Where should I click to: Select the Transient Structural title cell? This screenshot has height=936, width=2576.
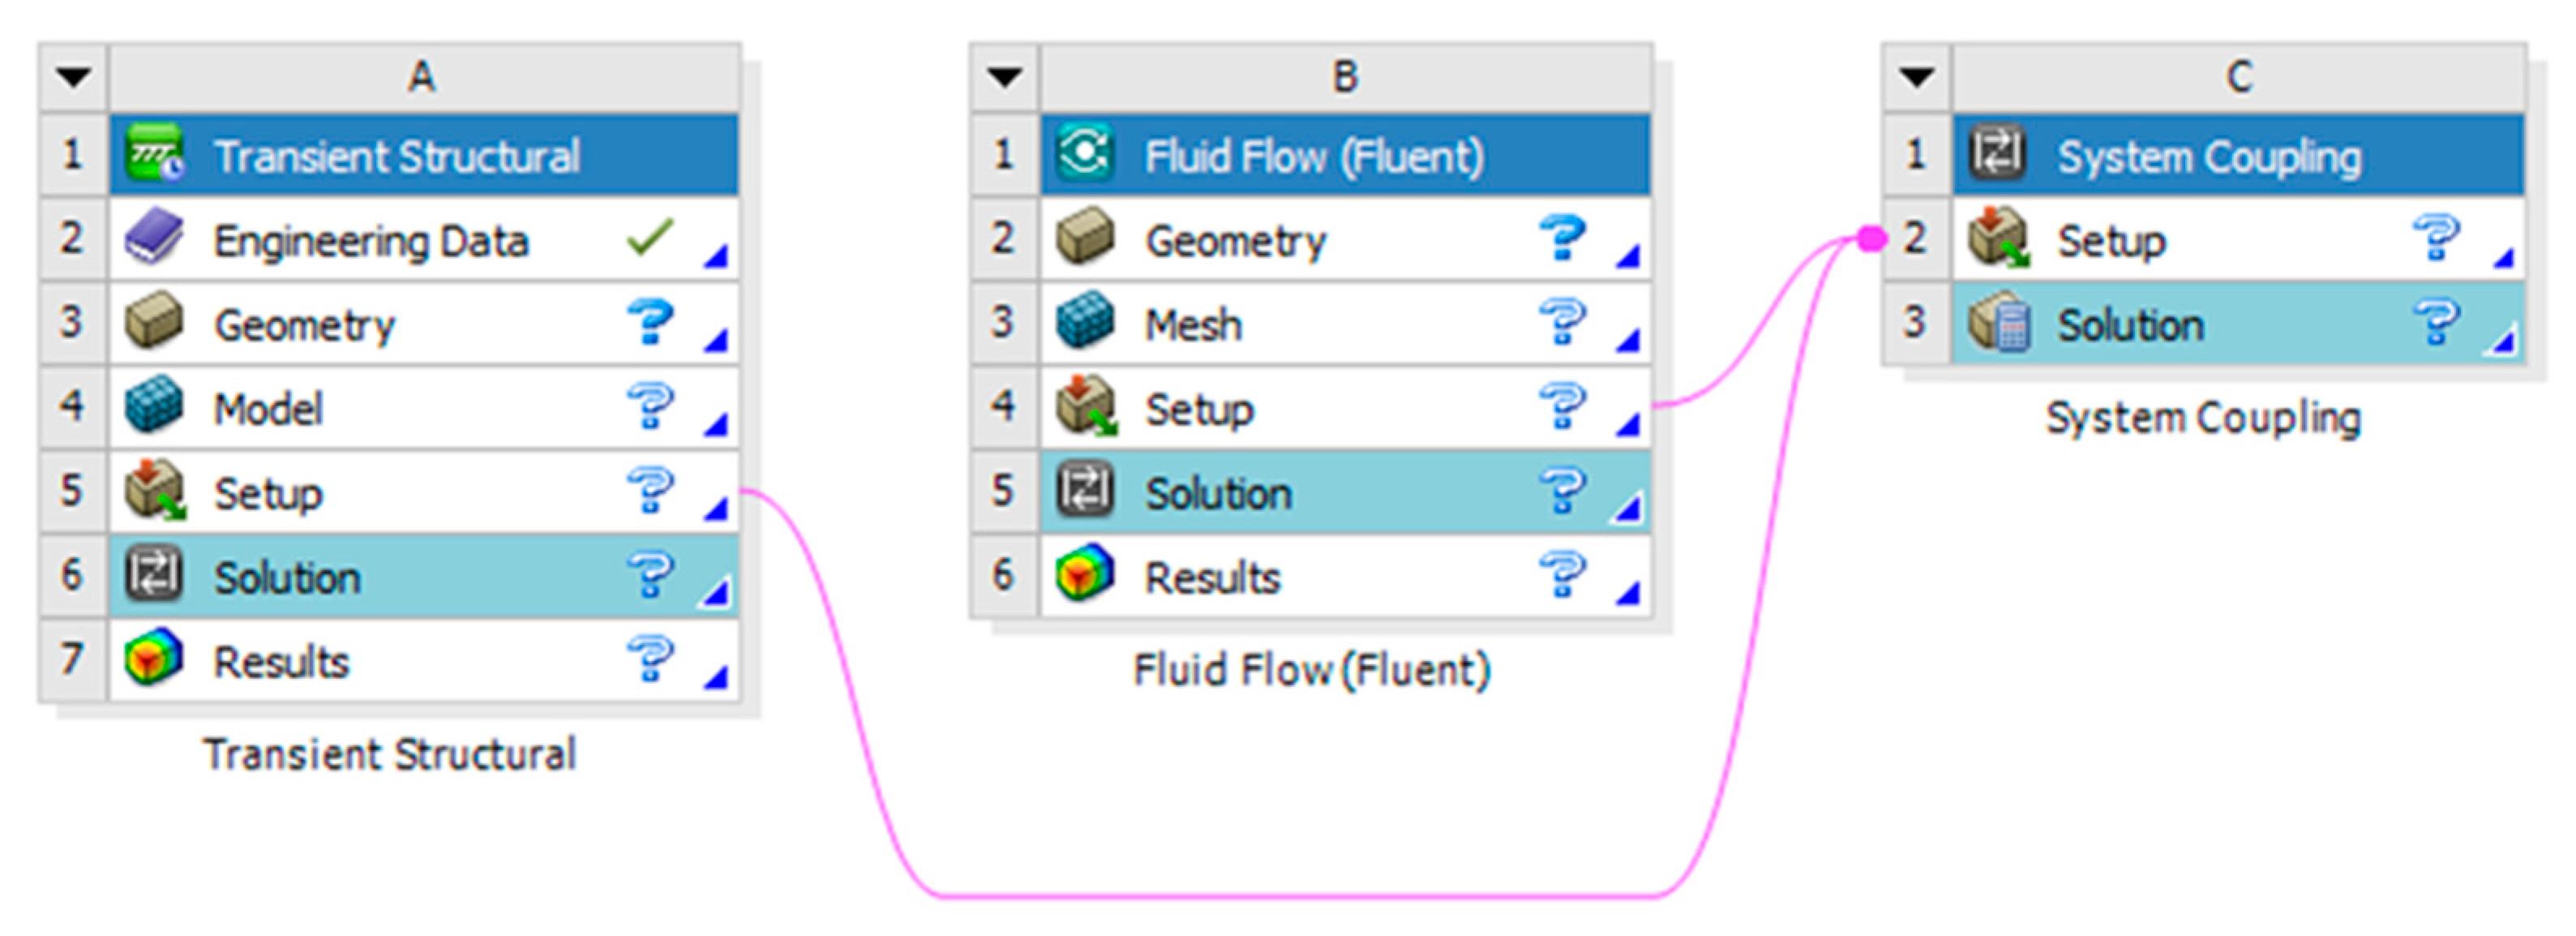(x=396, y=156)
